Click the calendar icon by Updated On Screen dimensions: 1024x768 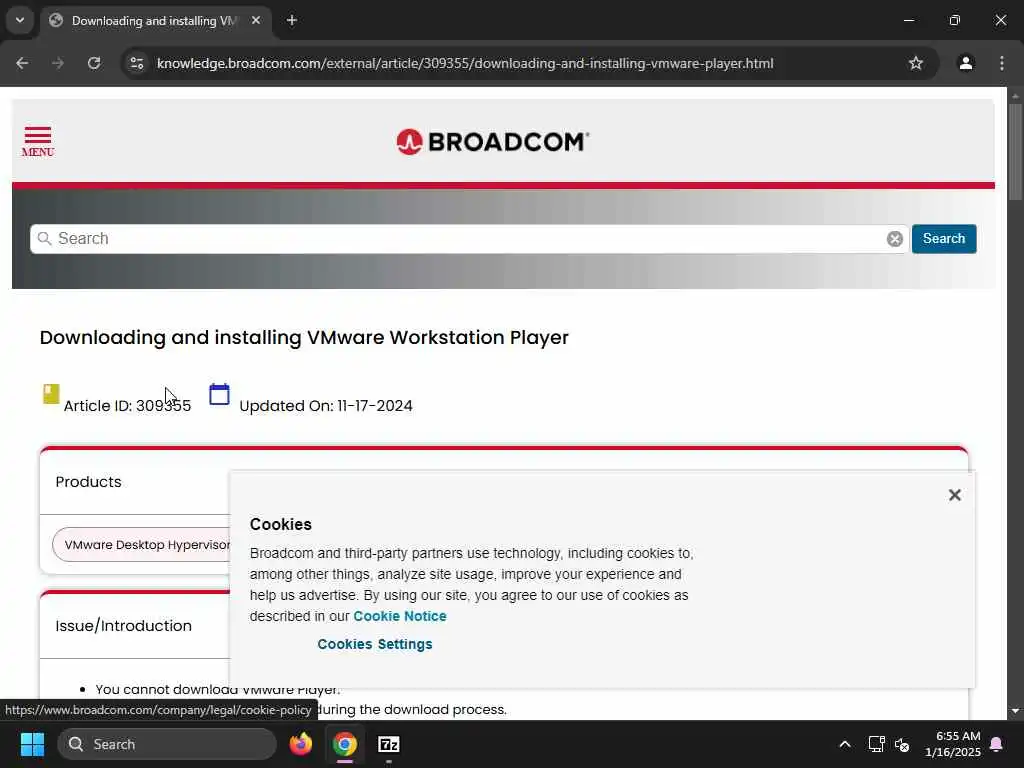219,394
